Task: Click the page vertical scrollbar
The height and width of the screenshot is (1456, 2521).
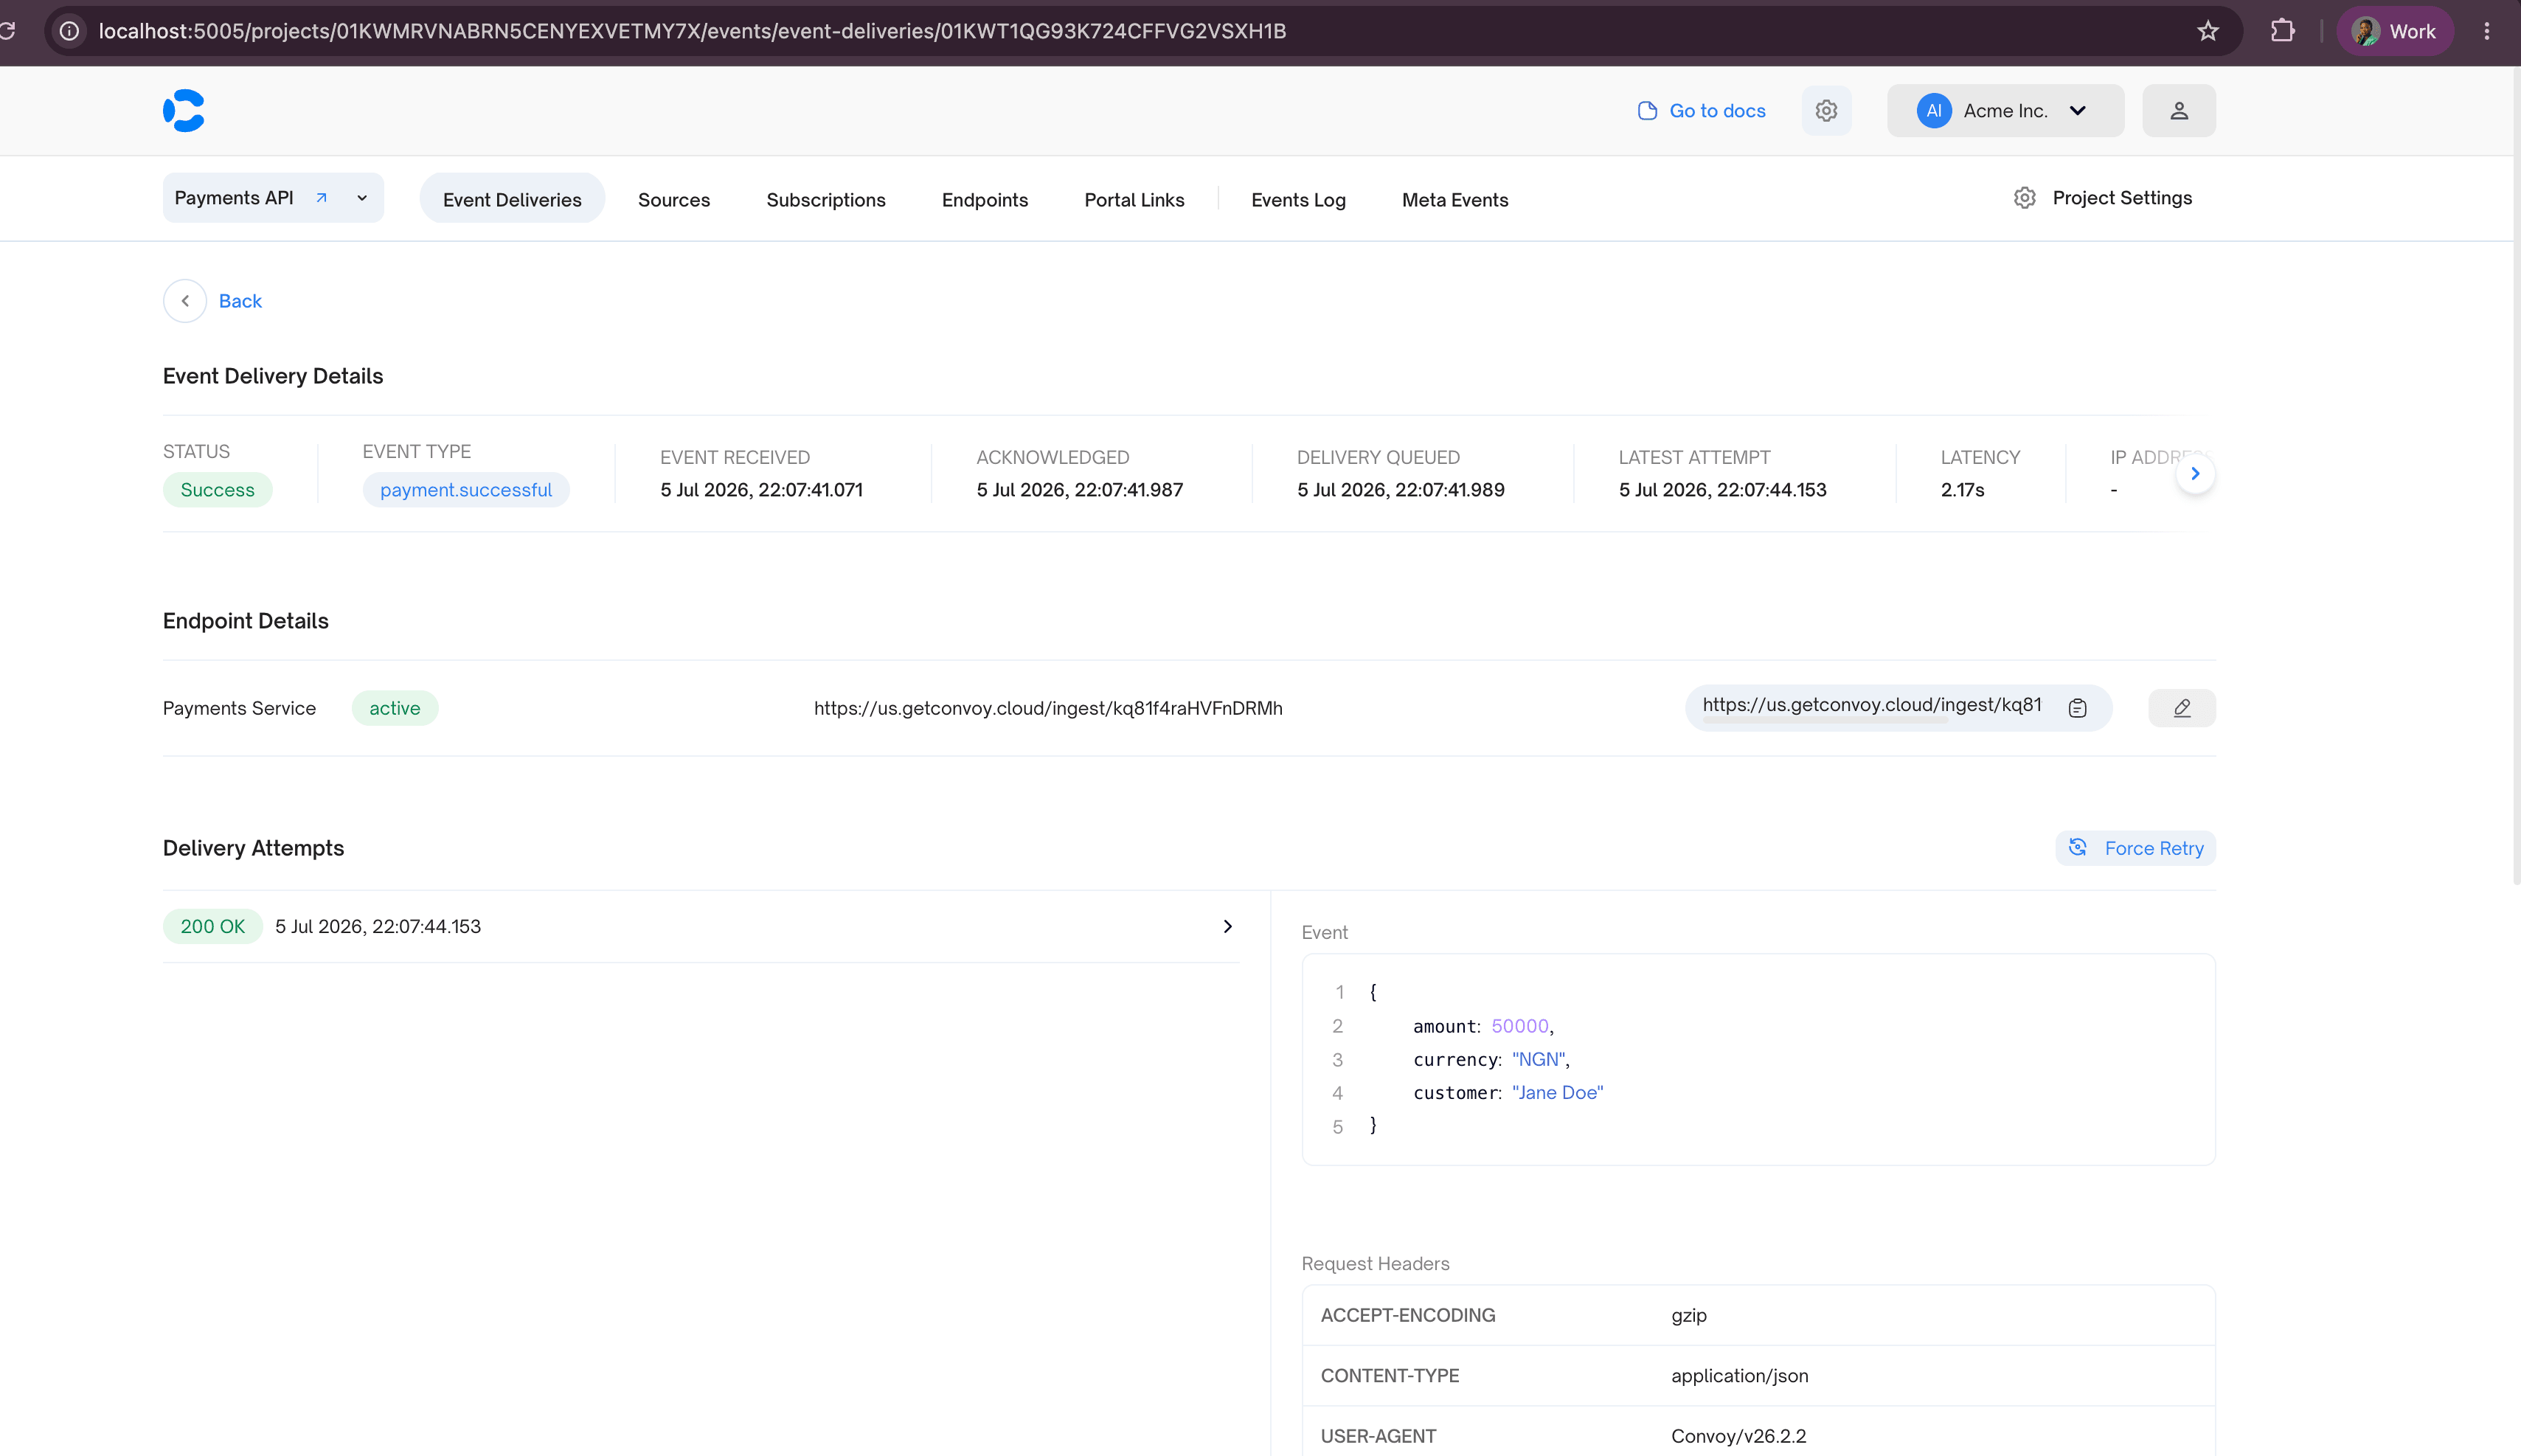Action: pyautogui.click(x=2516, y=475)
